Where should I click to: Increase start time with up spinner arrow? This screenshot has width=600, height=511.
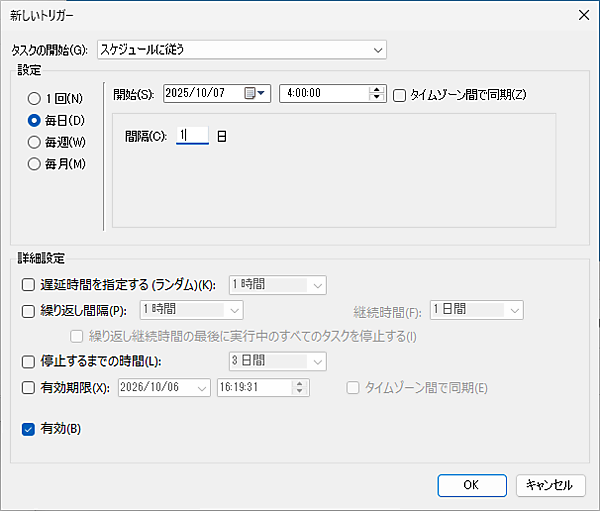click(377, 90)
